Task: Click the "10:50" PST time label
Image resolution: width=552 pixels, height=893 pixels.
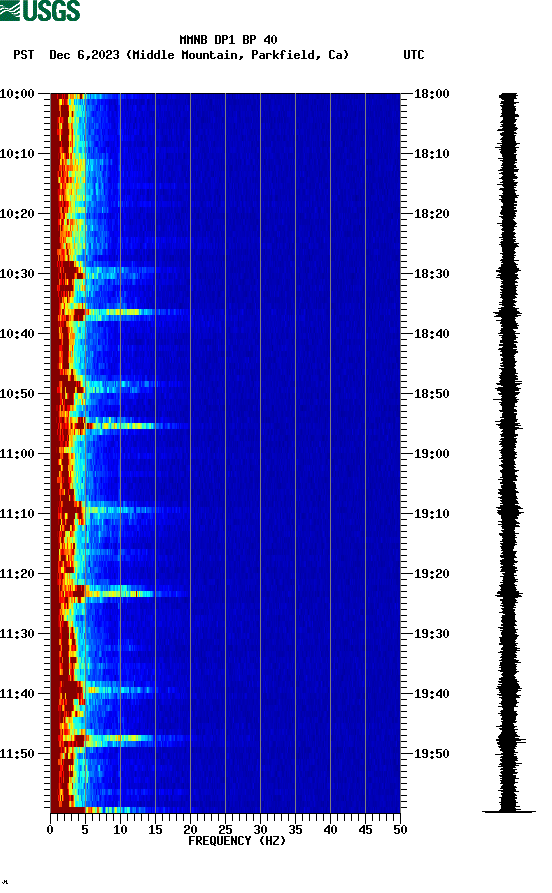Action: coord(17,394)
